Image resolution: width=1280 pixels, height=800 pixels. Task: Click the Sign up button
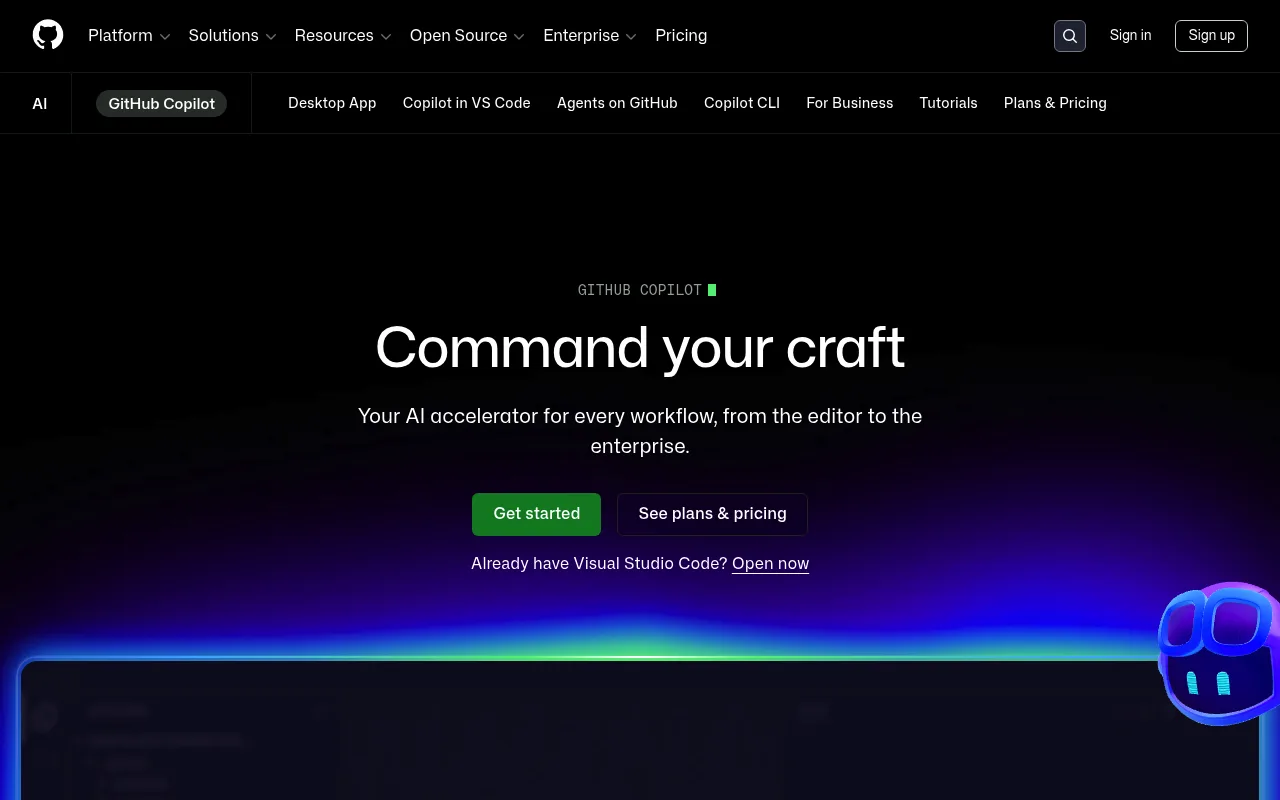[1211, 35]
